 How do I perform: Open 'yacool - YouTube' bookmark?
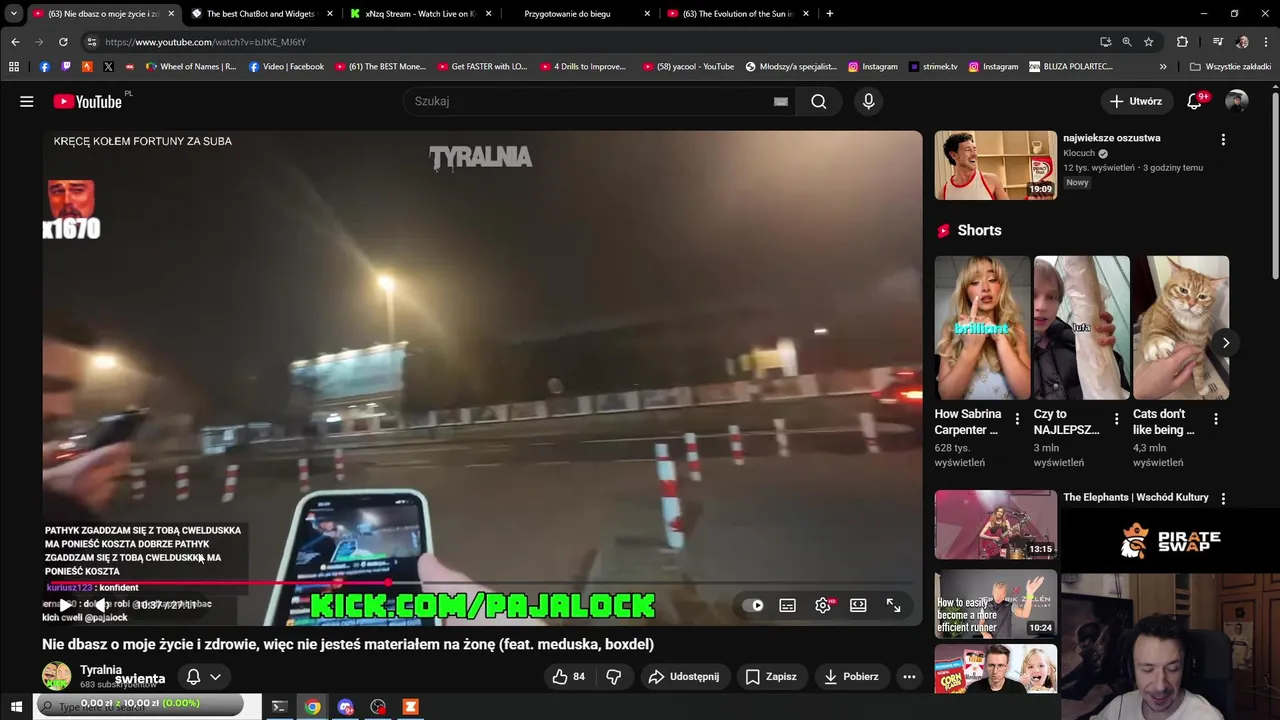pyautogui.click(x=688, y=67)
